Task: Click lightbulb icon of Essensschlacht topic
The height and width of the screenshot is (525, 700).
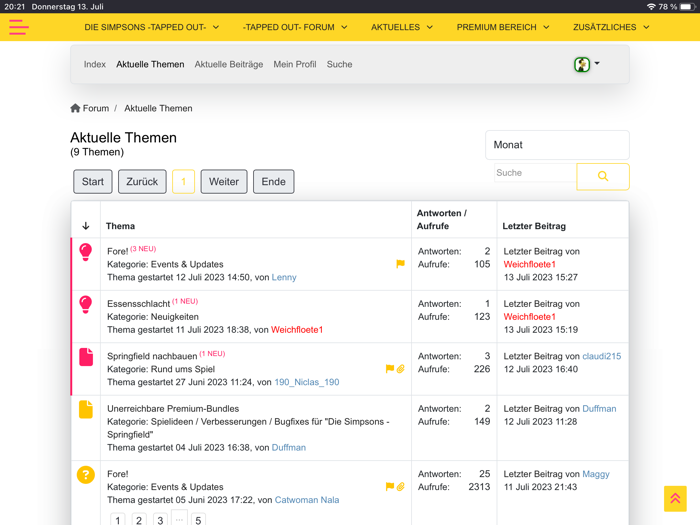Action: click(86, 304)
